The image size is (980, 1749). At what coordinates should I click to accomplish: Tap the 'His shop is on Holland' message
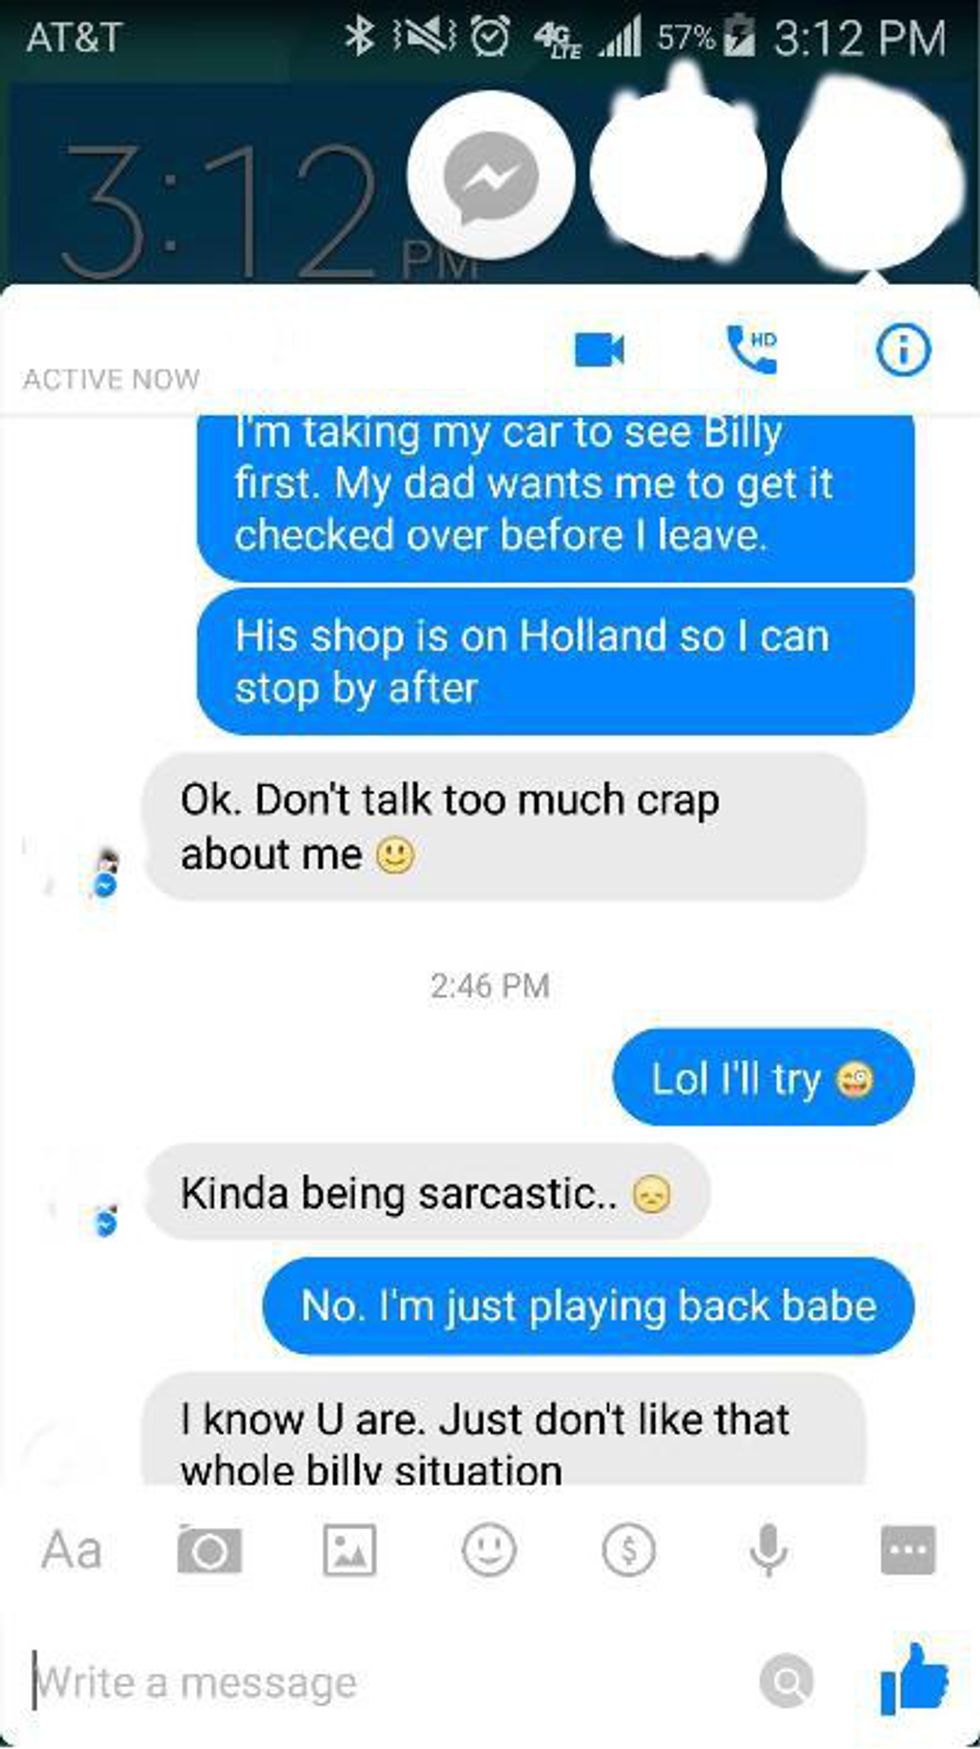pyautogui.click(x=556, y=661)
